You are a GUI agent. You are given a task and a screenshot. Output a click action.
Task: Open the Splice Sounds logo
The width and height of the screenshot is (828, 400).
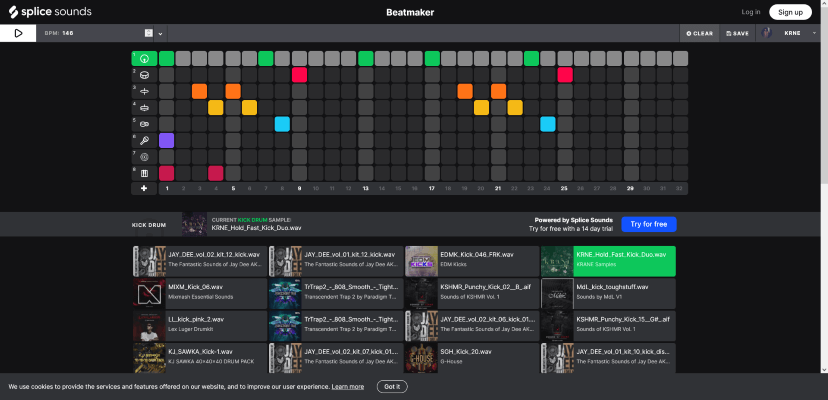tap(50, 12)
